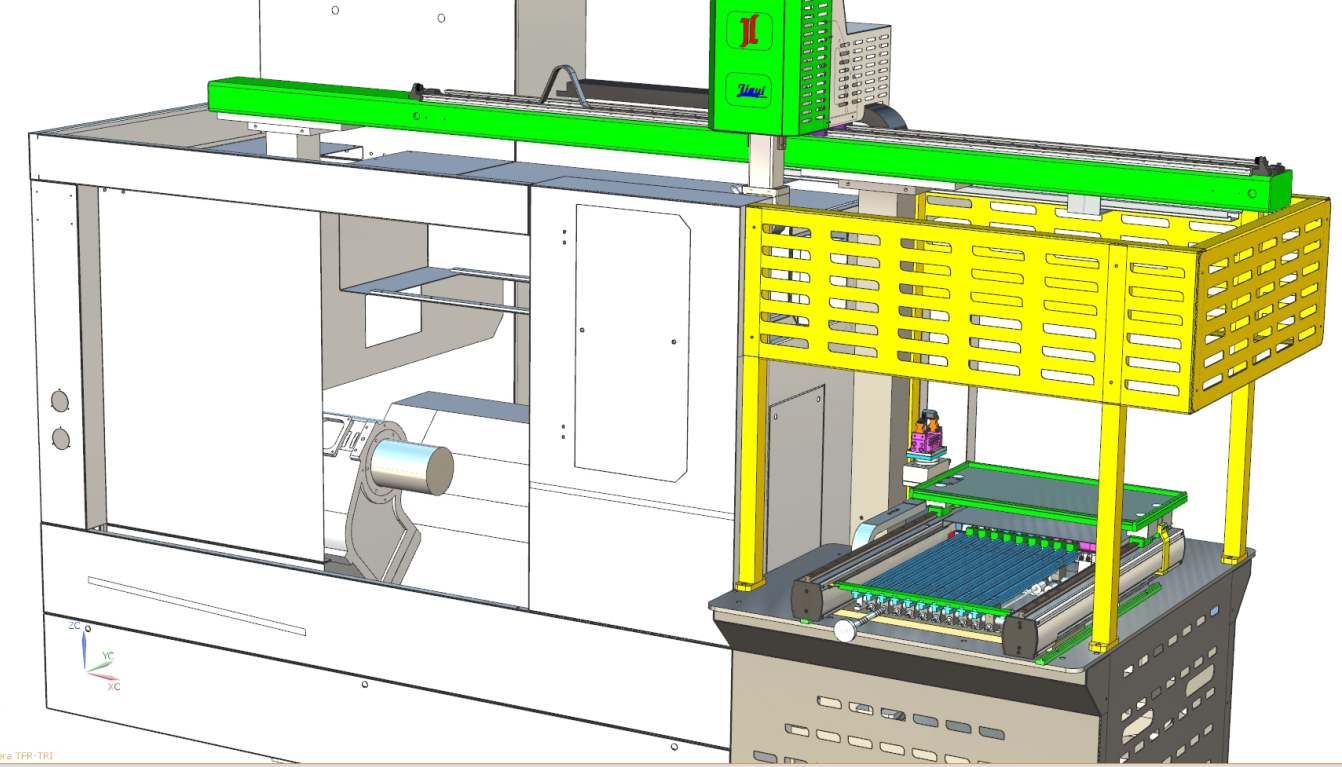The width and height of the screenshot is (1342, 767).
Task: Pick the silver cylindrical workpiece in the lathe chuck
Action: click(412, 467)
